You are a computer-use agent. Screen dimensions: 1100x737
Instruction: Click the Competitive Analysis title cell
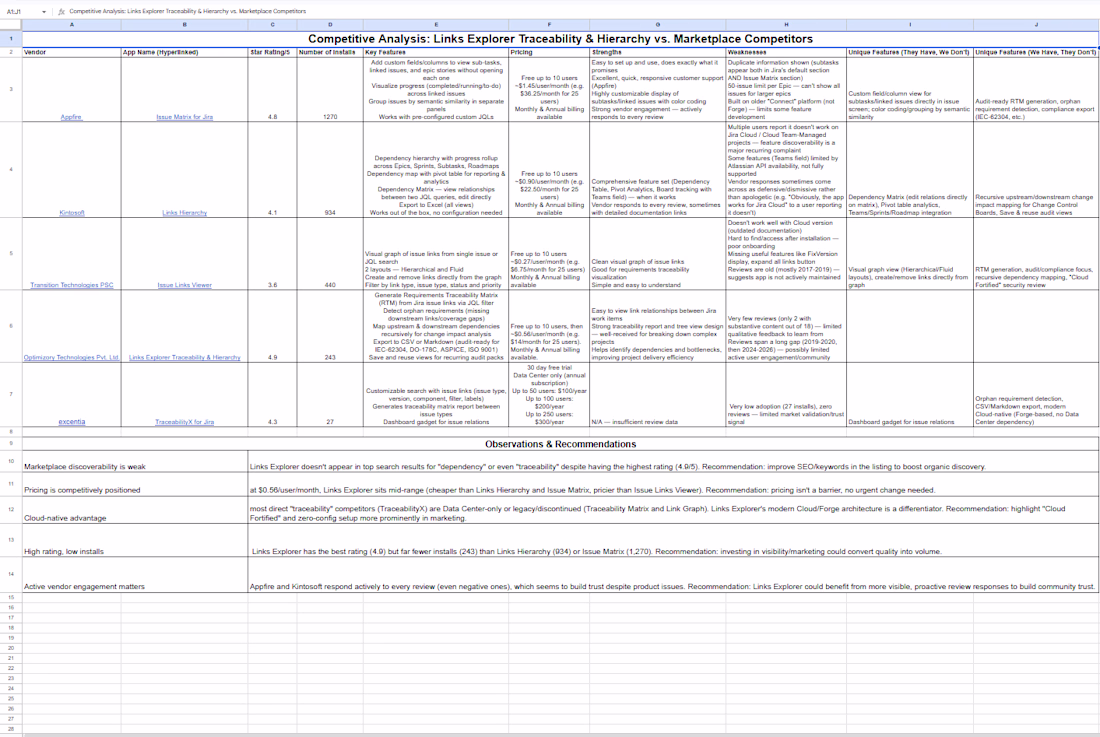coord(561,39)
